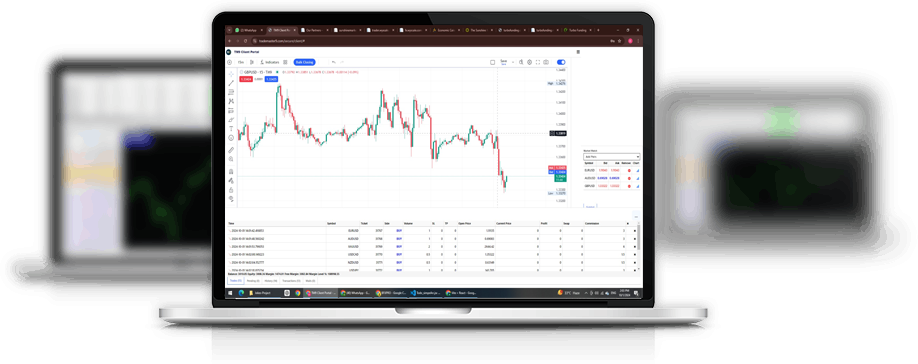
Task: Toggle the blue switch in chart toolbar
Action: point(561,62)
